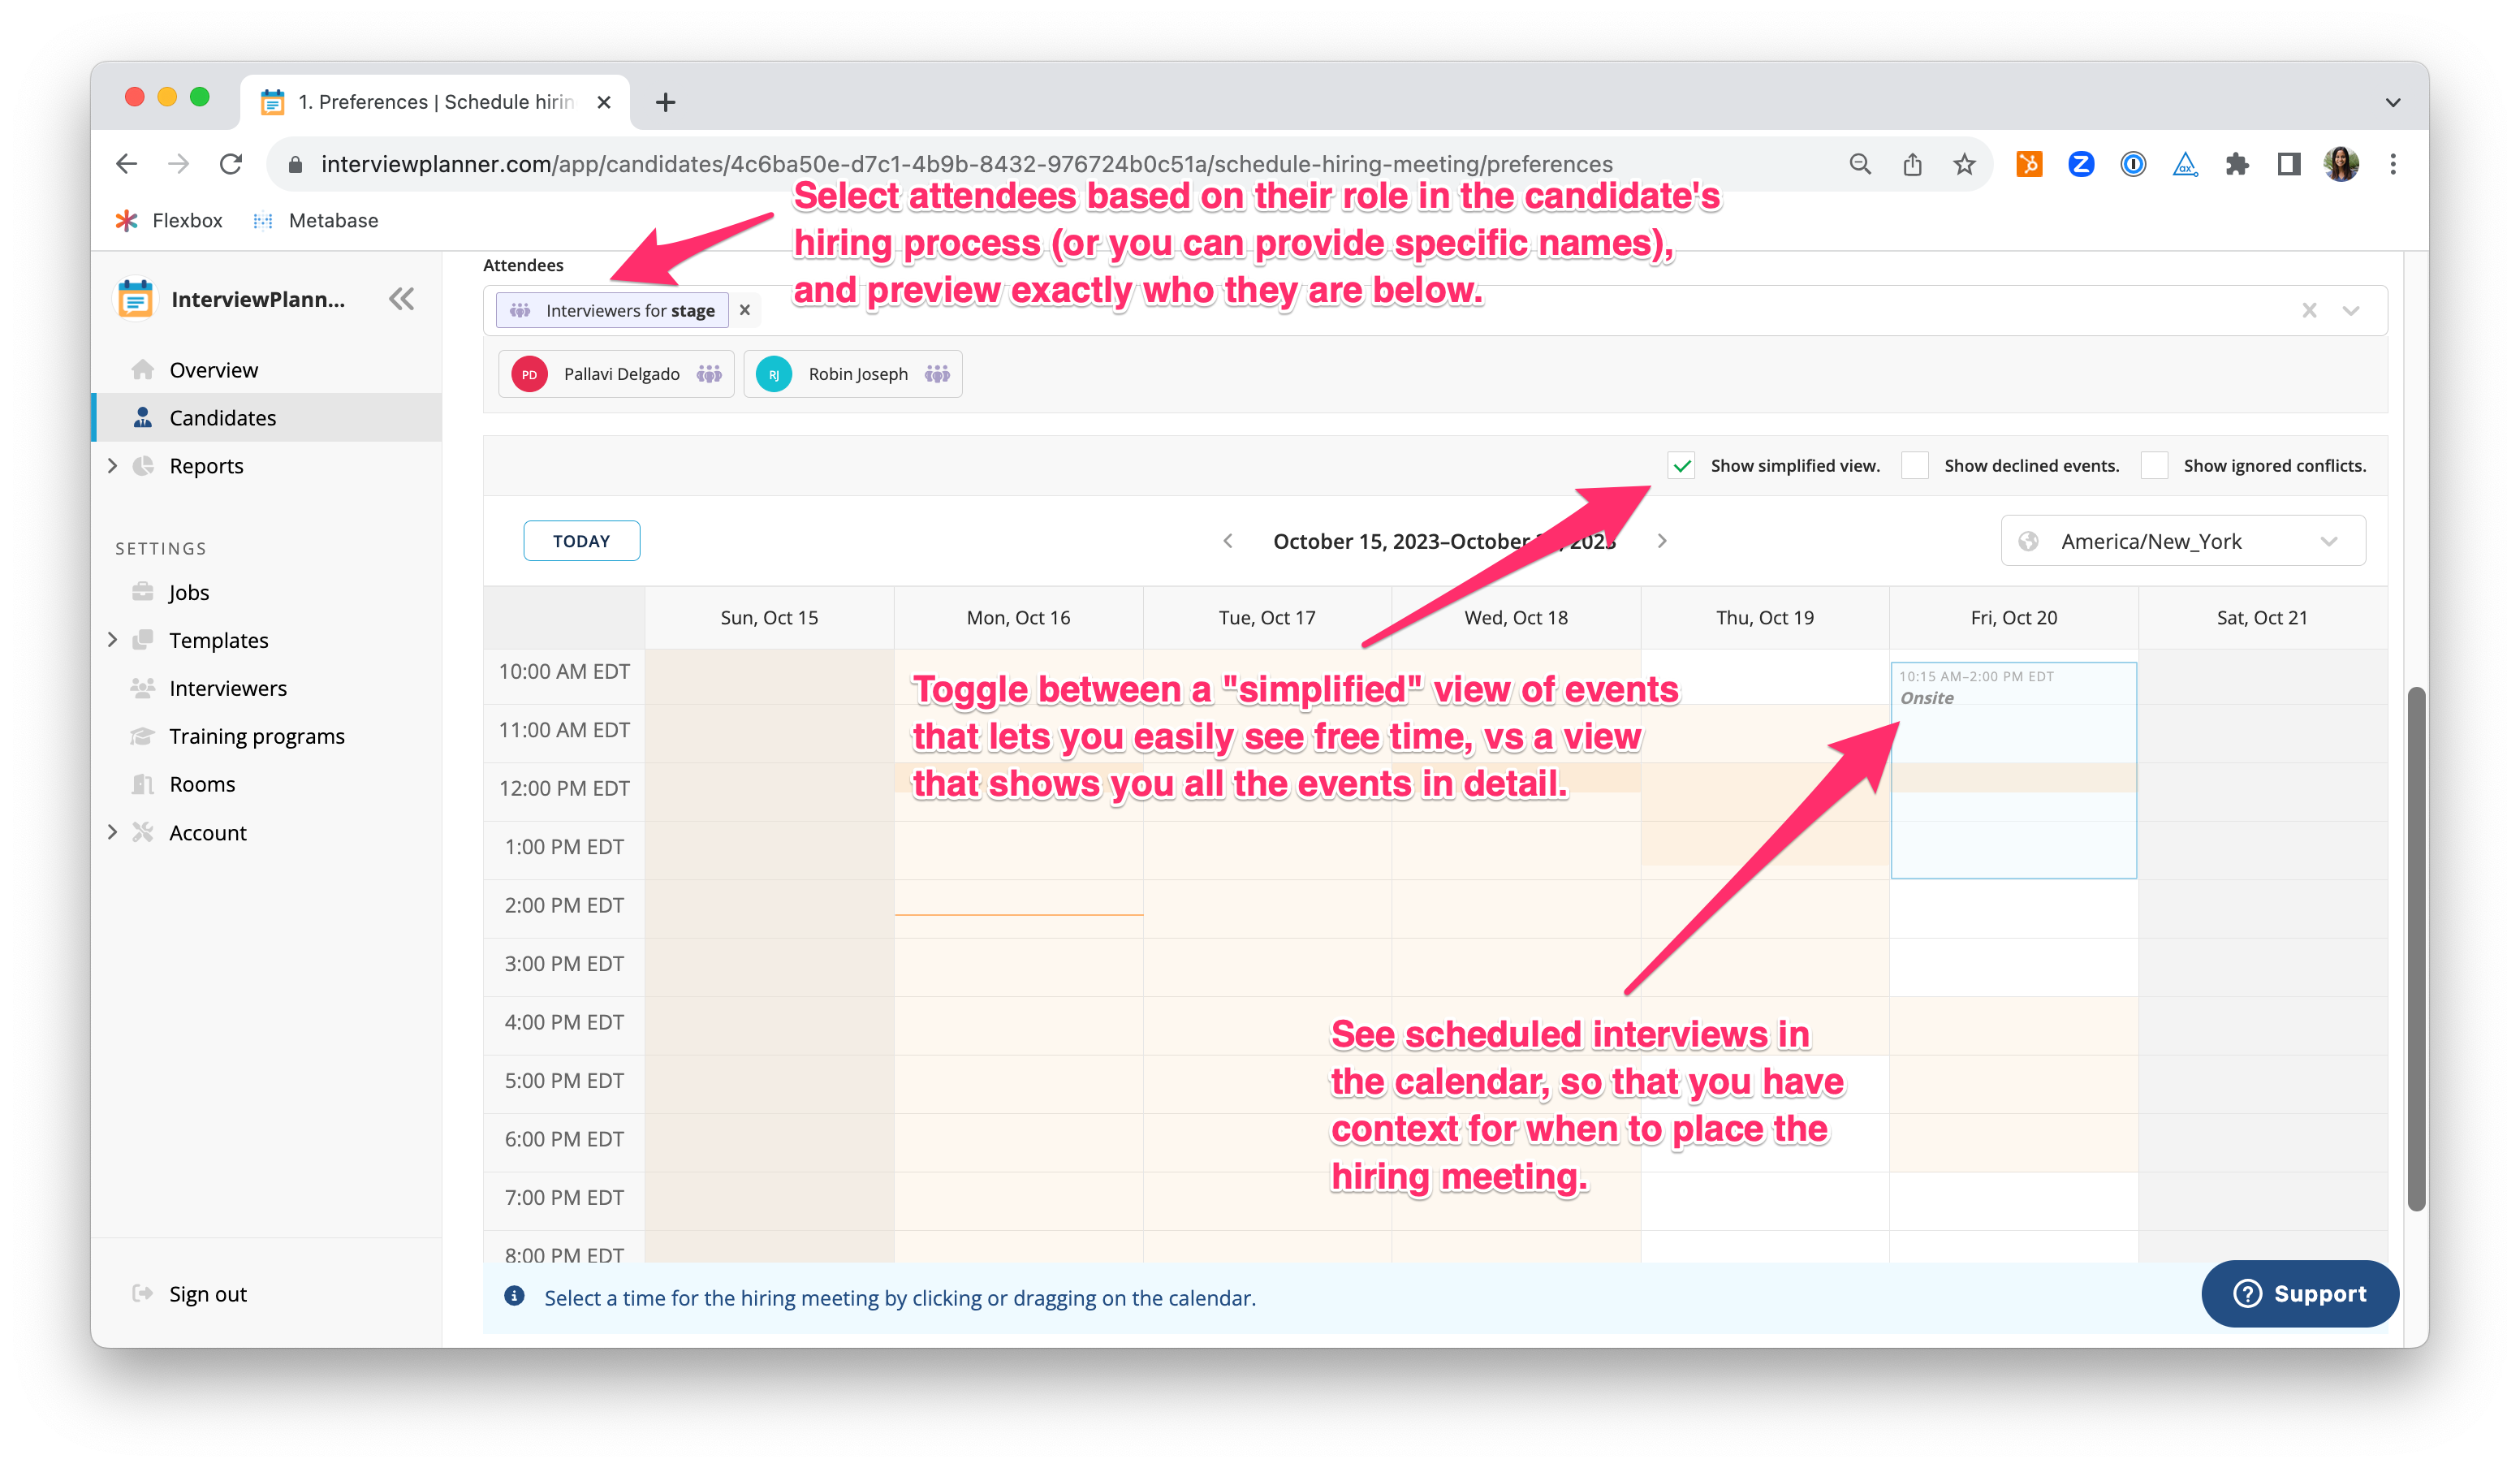Enable Show ignored conflicts checkbox
Image resolution: width=2520 pixels, height=1468 pixels.
(2154, 465)
